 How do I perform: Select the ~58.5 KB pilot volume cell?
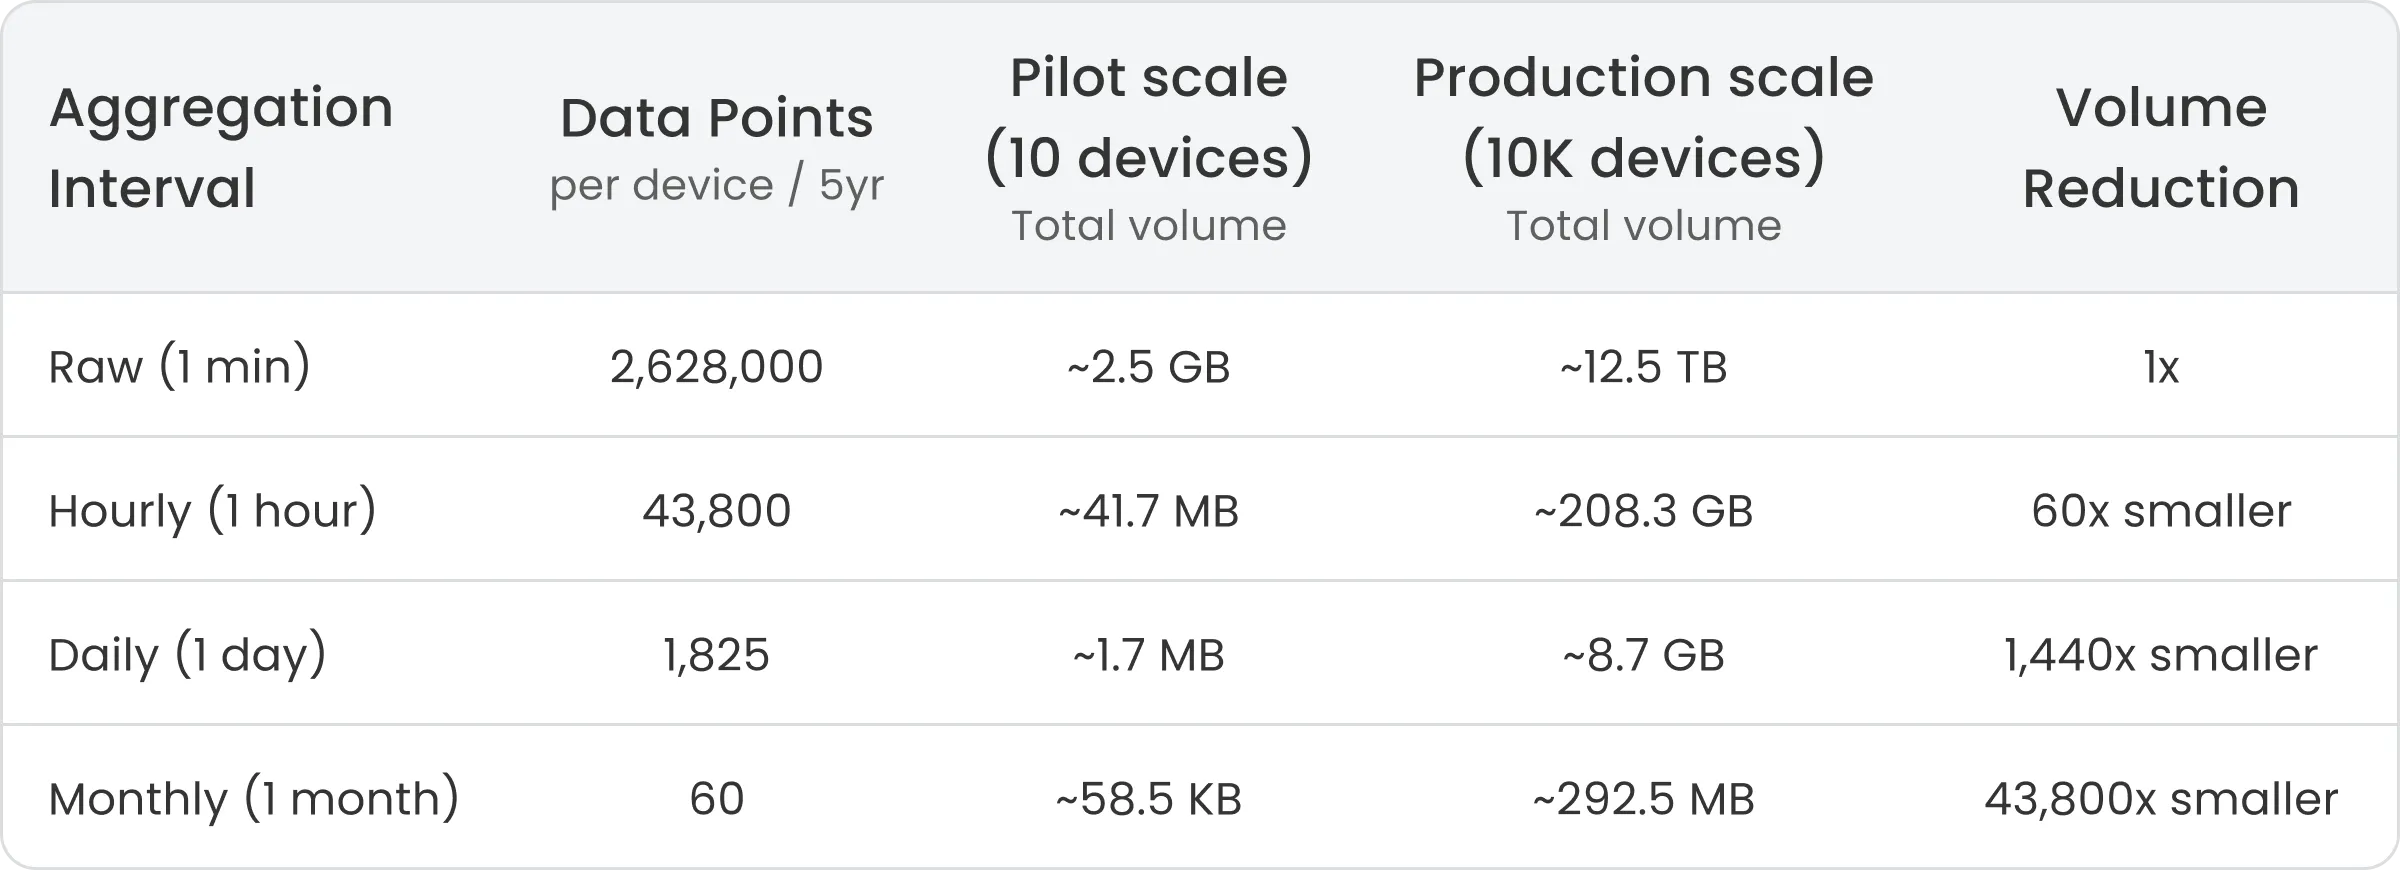click(x=1148, y=799)
